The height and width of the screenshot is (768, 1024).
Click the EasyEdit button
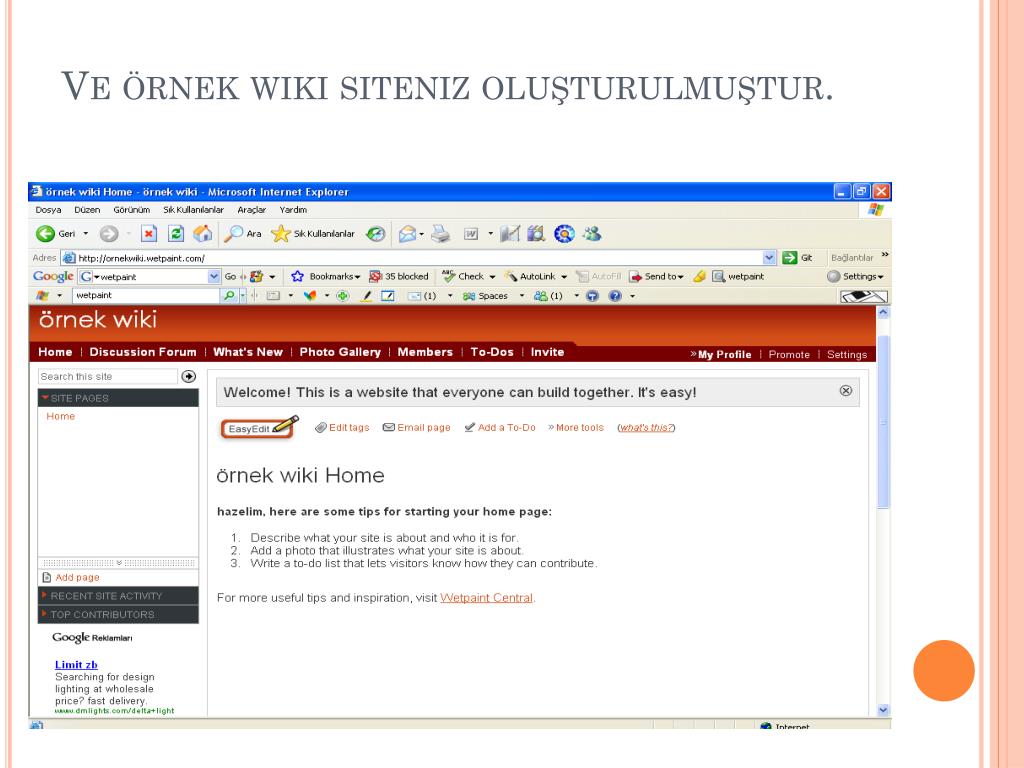(x=259, y=428)
